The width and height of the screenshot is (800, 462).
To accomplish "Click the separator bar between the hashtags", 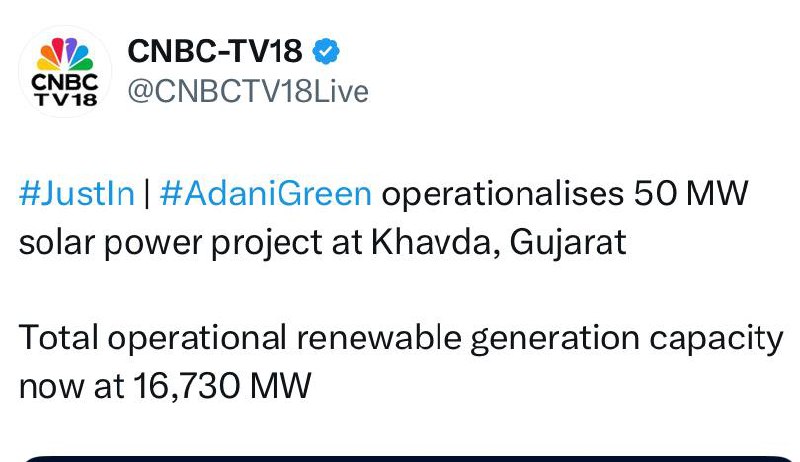I will tap(146, 194).
